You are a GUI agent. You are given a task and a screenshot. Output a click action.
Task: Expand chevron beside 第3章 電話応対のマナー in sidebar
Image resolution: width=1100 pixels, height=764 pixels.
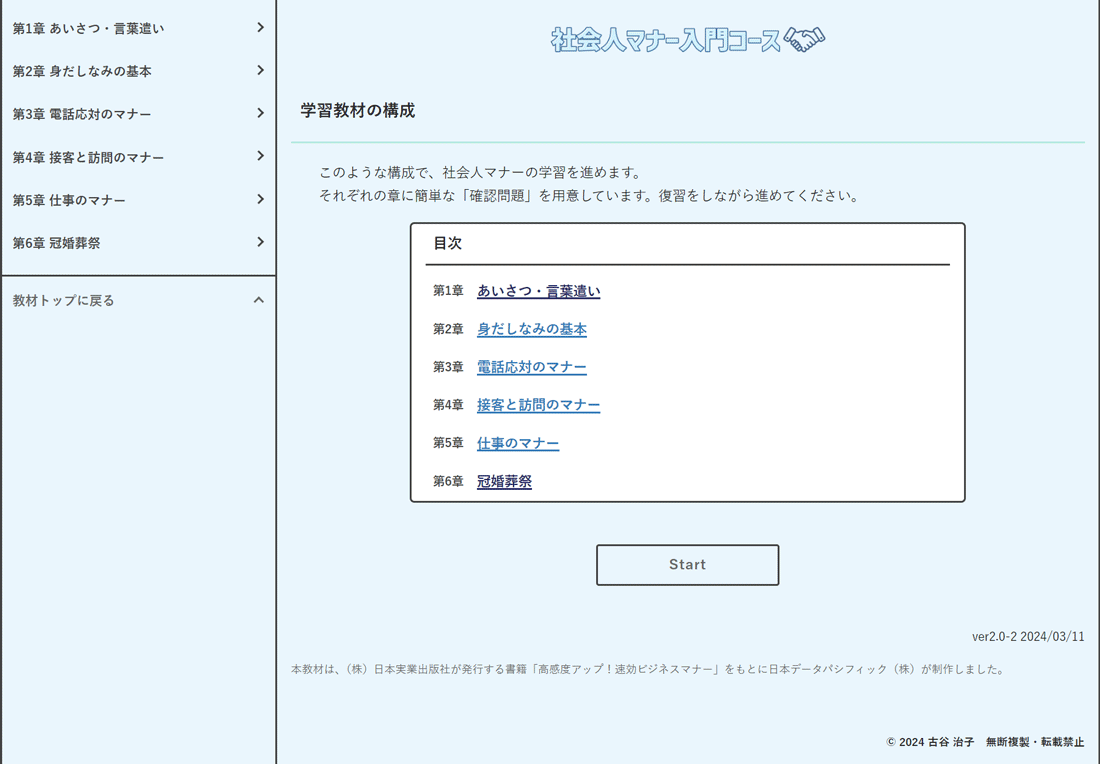click(260, 114)
